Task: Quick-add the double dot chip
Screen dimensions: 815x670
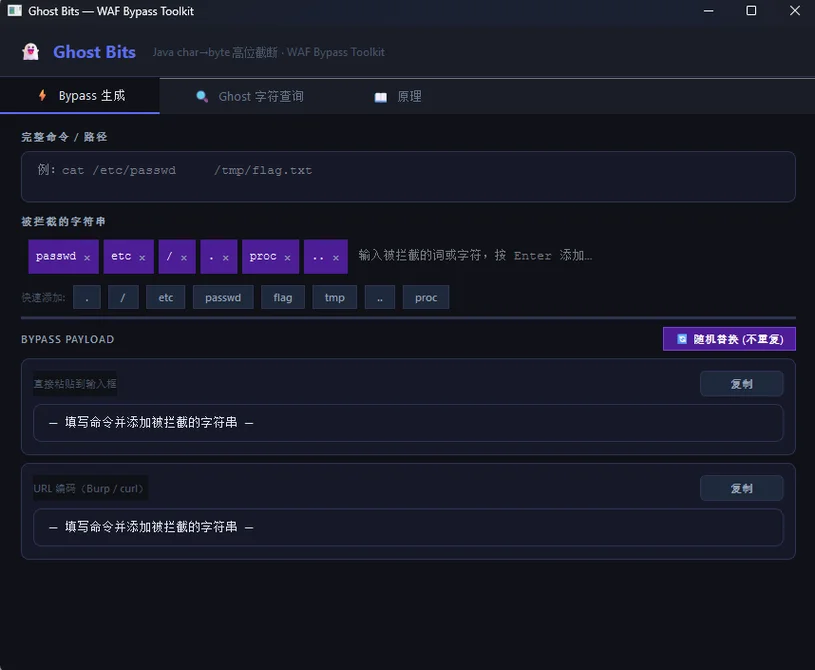Action: coord(380,297)
